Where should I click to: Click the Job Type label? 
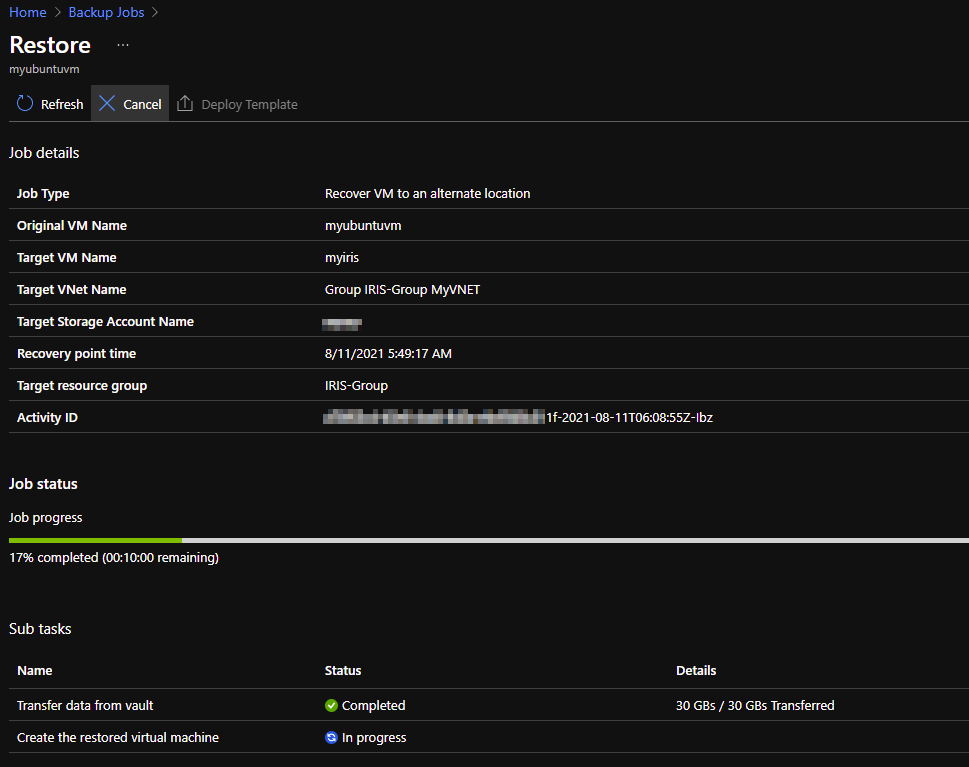(x=43, y=193)
